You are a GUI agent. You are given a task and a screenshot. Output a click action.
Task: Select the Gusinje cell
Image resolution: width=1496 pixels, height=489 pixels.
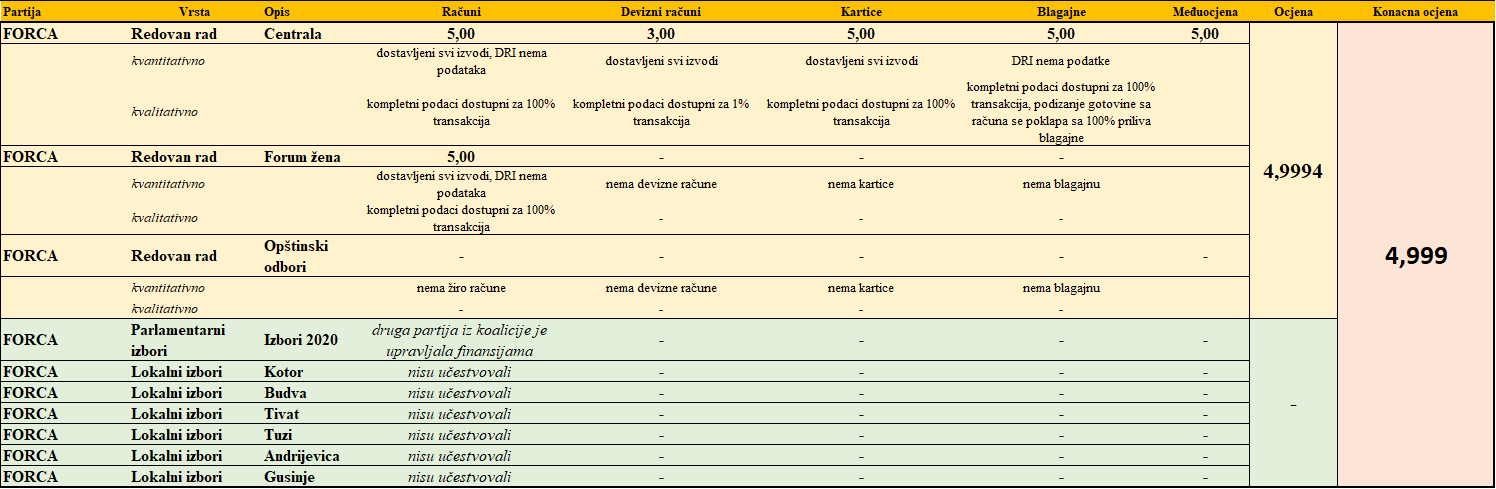click(290, 477)
